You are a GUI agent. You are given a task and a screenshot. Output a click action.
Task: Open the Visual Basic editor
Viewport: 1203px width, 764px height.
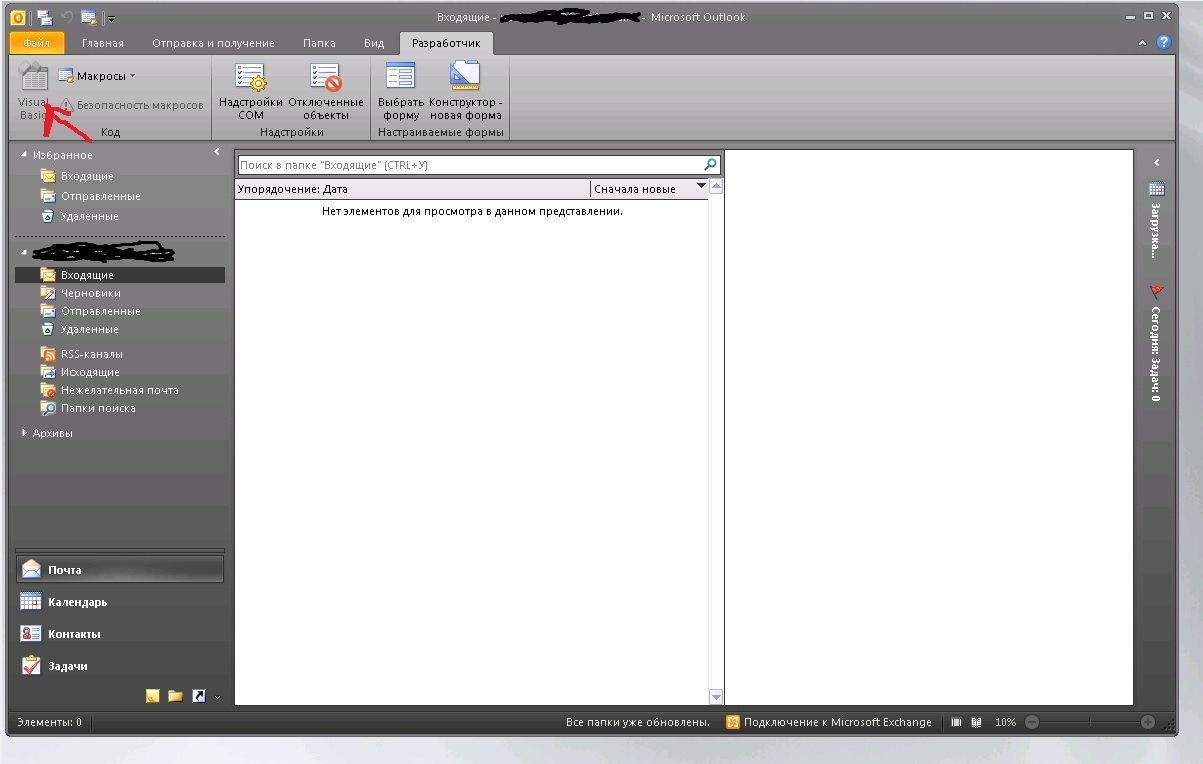34,91
